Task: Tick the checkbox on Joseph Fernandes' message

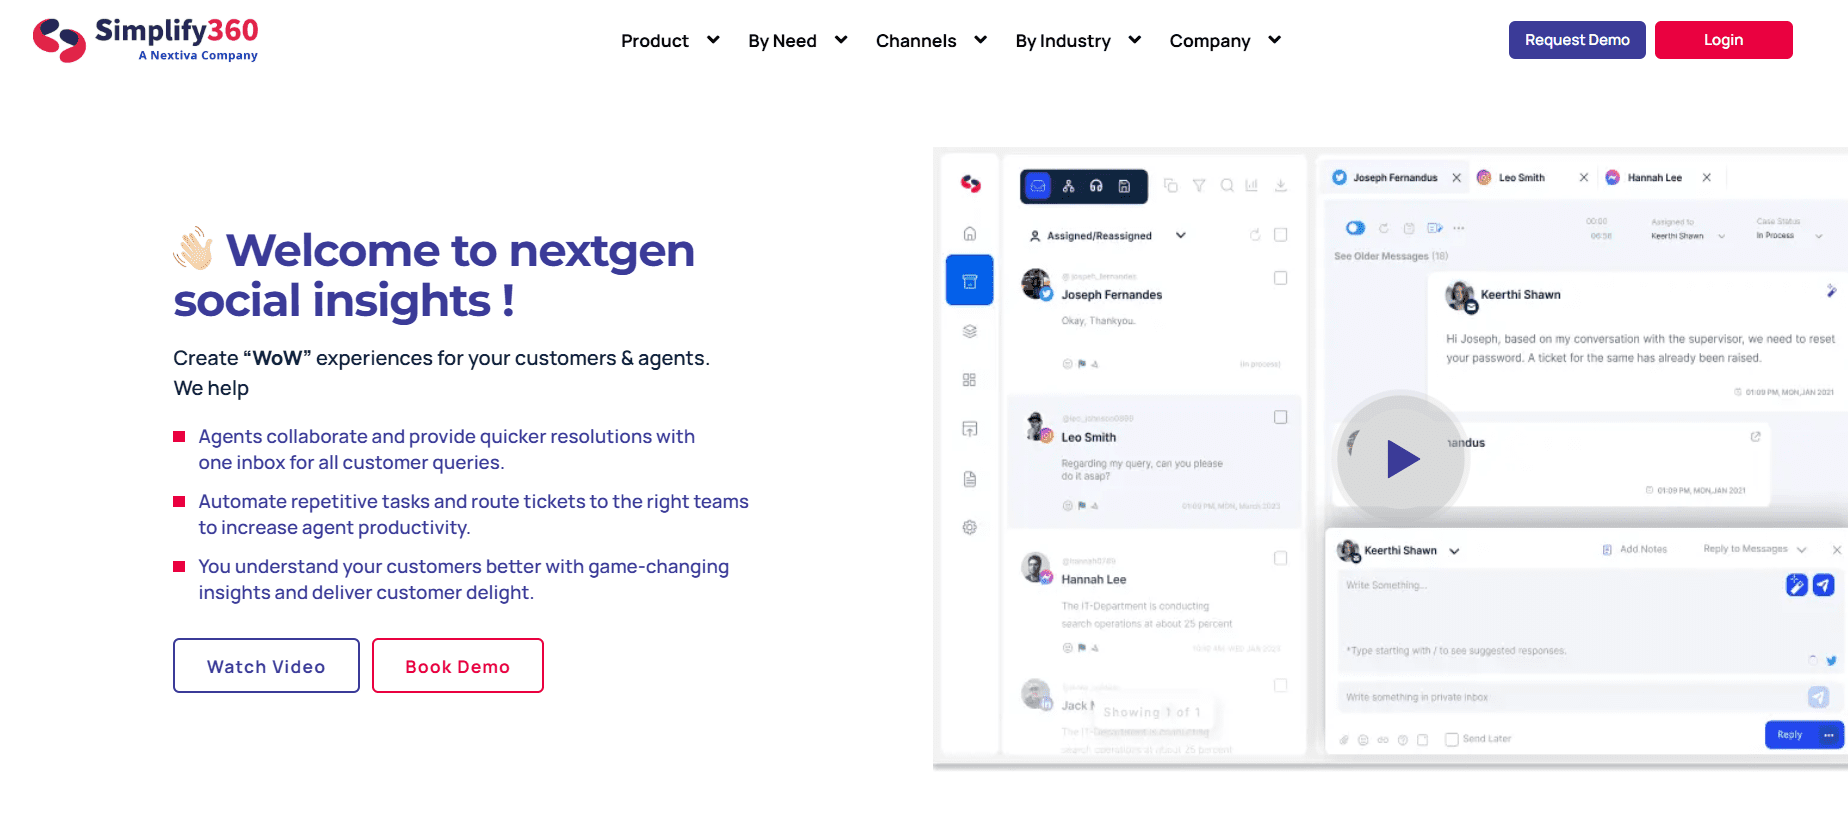Action: [1280, 278]
